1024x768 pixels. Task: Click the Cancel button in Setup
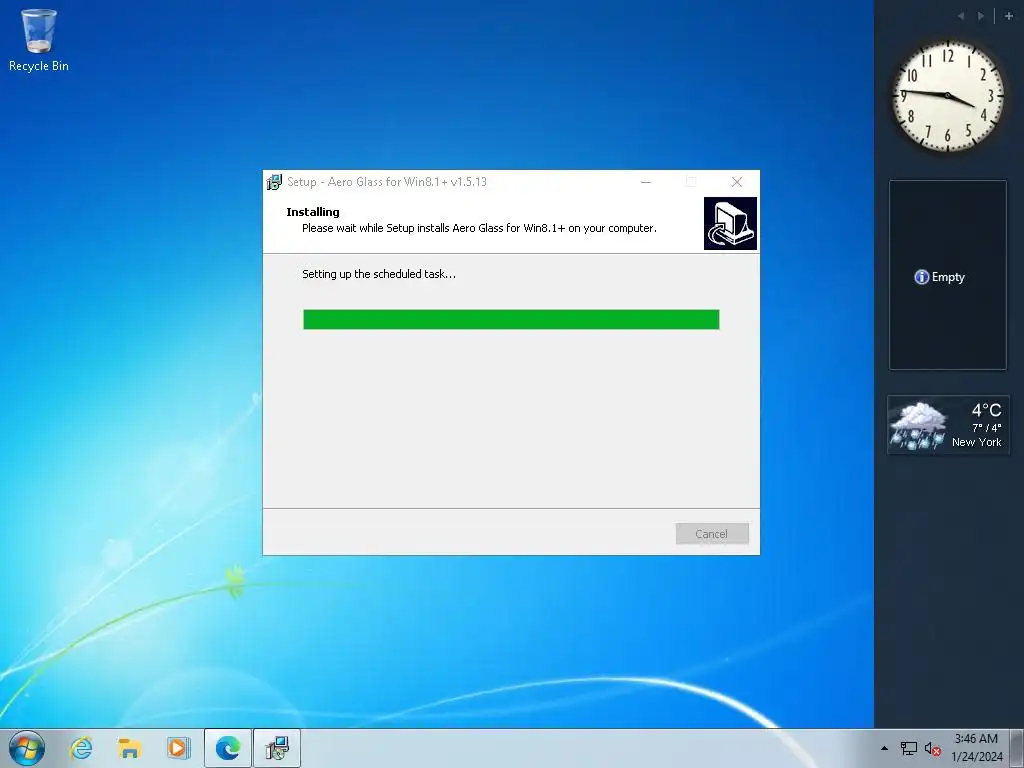click(x=712, y=534)
